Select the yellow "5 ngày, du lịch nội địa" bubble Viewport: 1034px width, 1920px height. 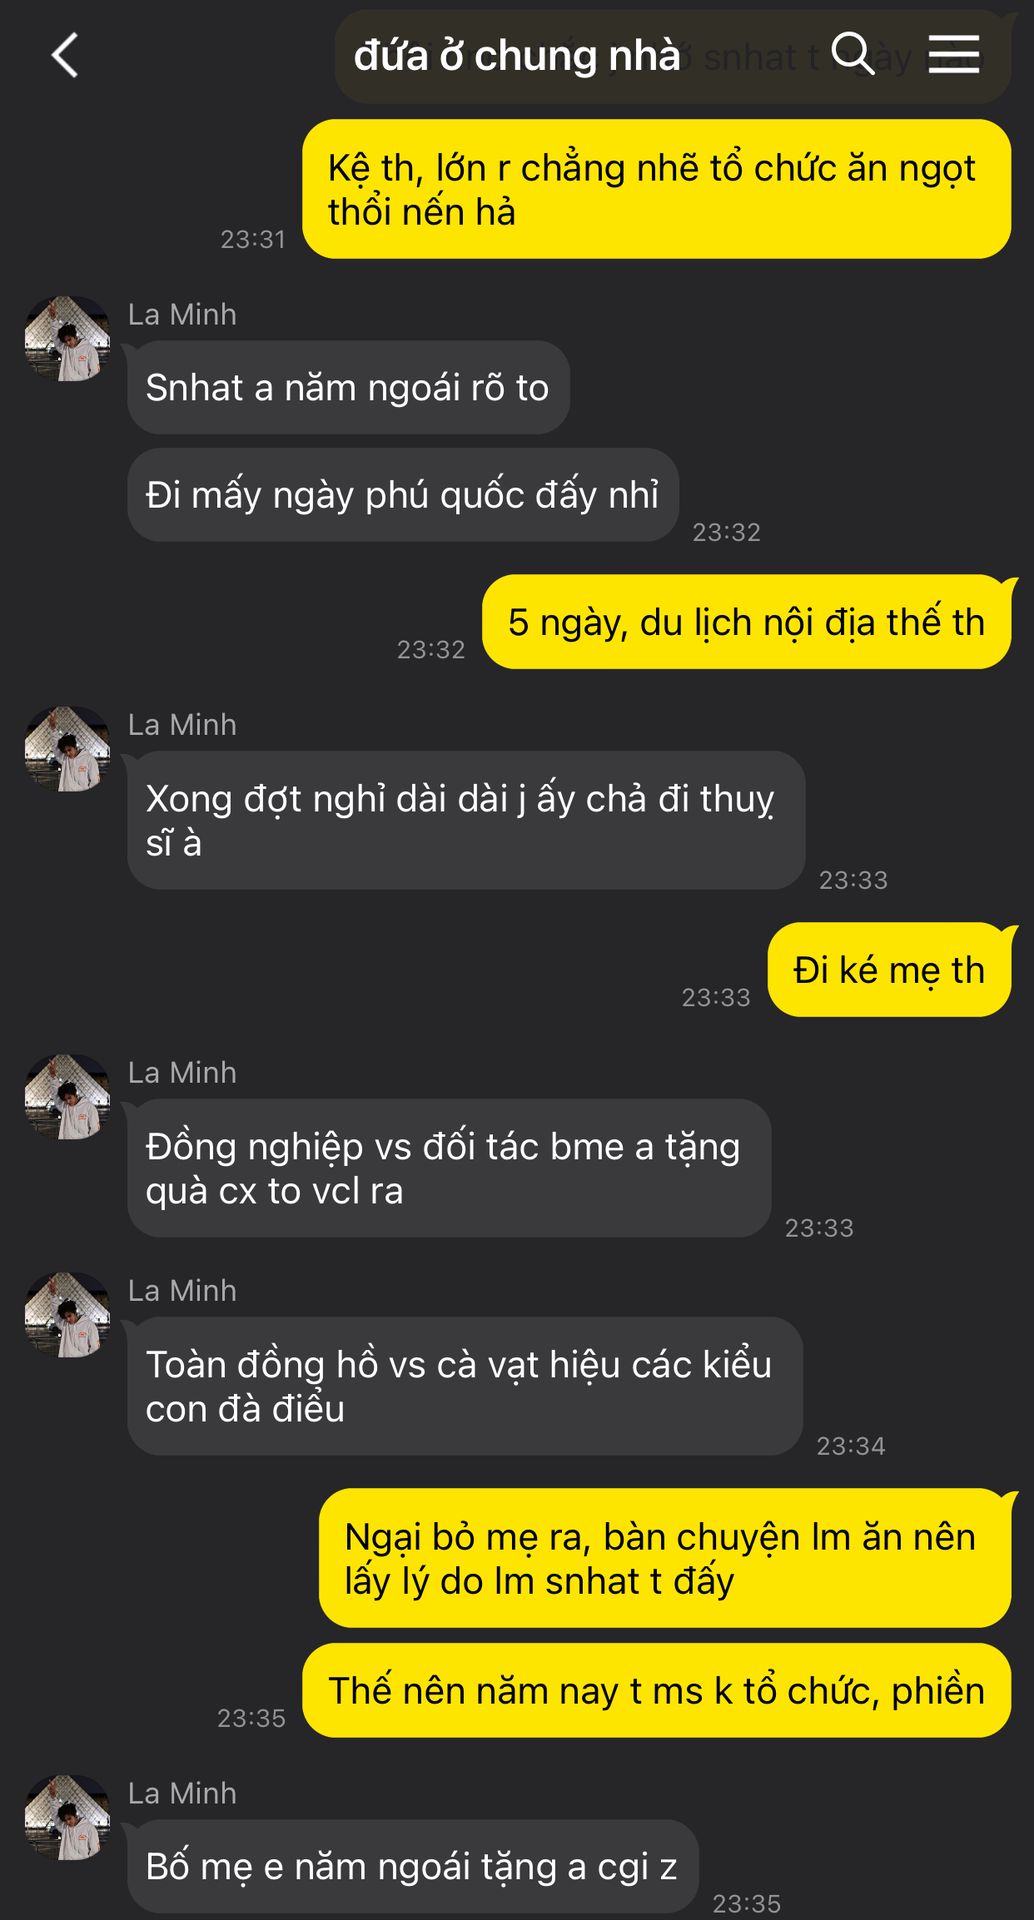[747, 622]
